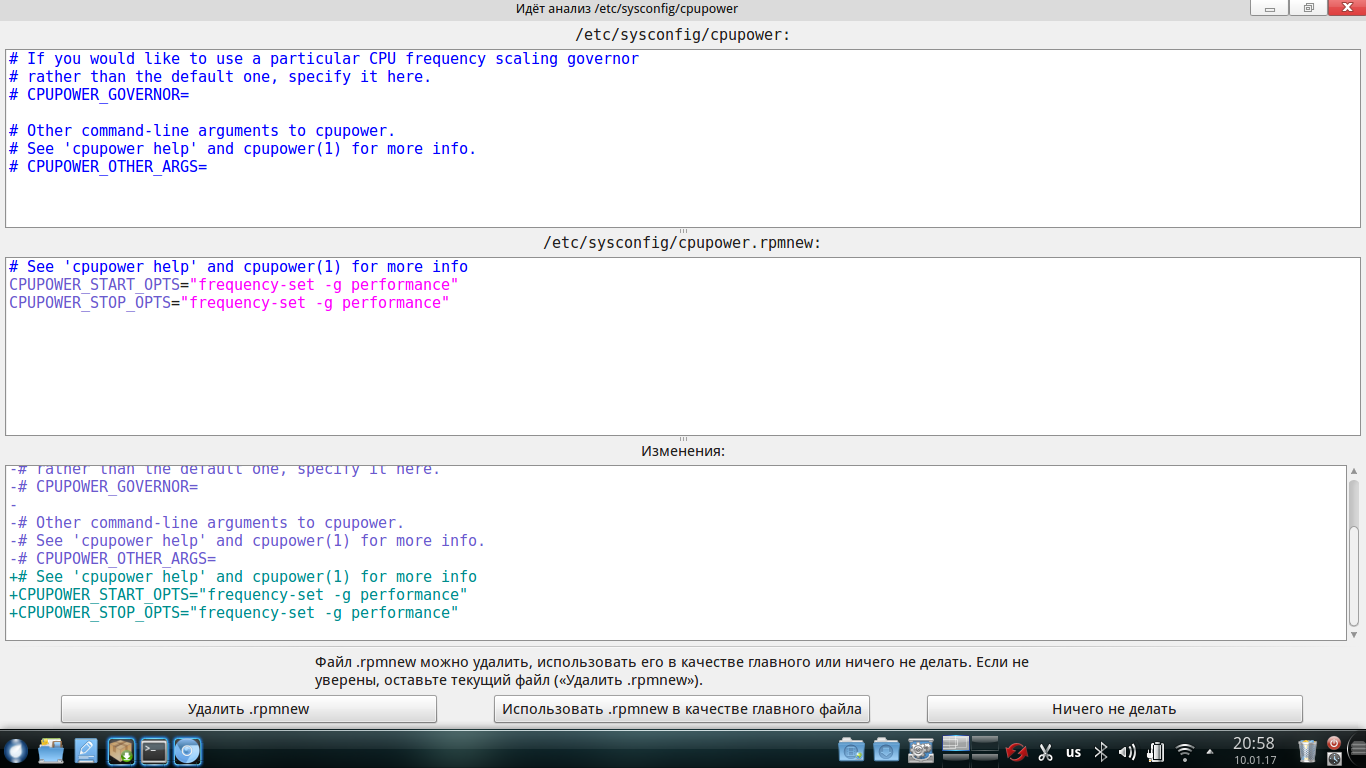This screenshot has height=768, width=1366.
Task: Open the Chromium browser taskbar icon
Action: tap(187, 750)
